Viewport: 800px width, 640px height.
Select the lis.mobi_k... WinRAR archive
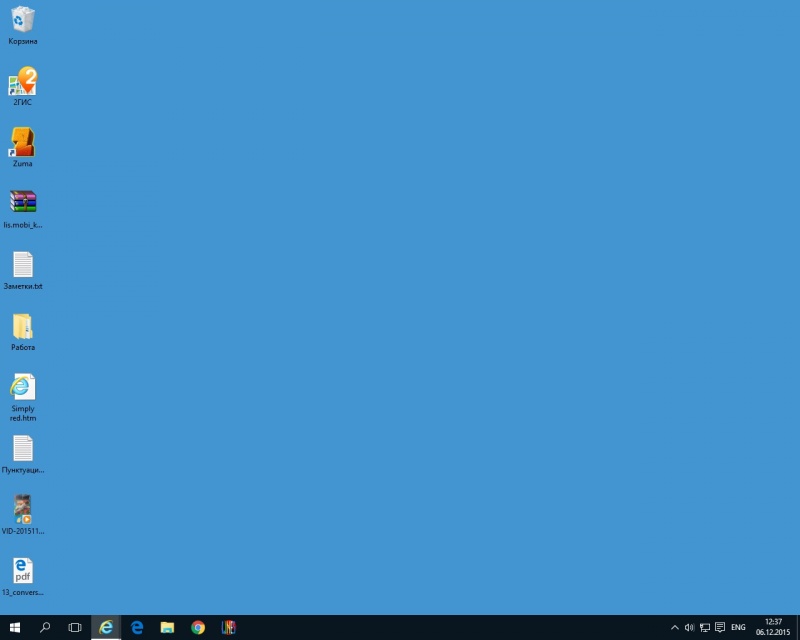pyautogui.click(x=22, y=209)
